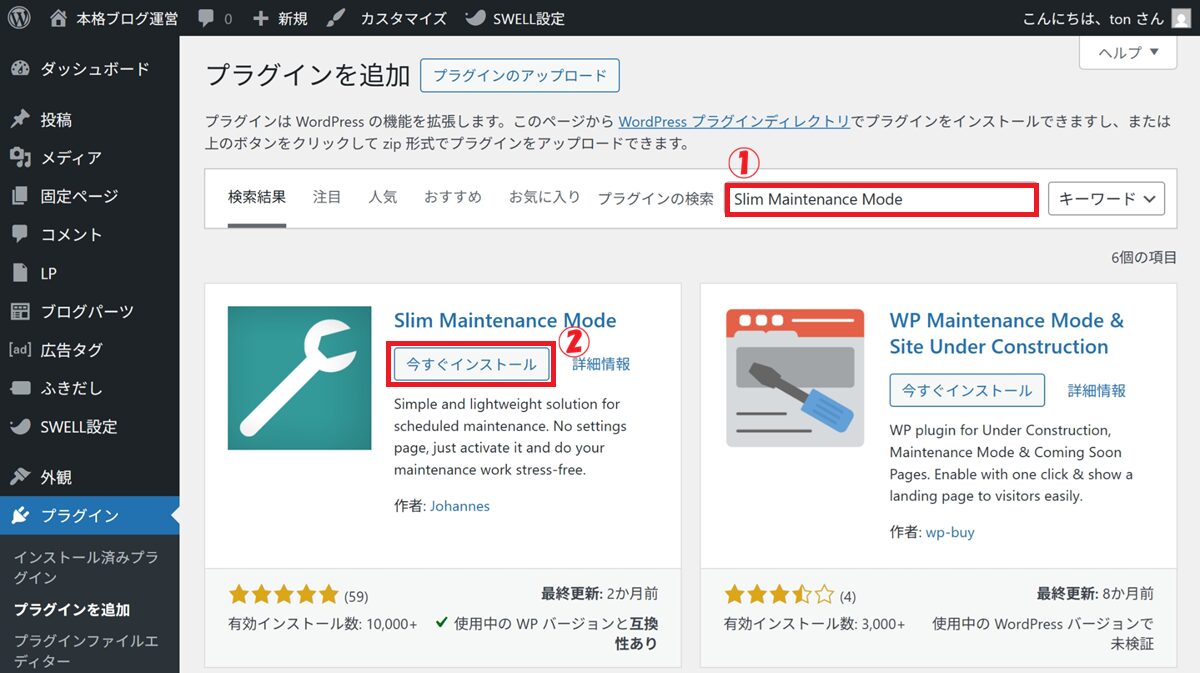Click the SWELL設定 icon in top bar
The width and height of the screenshot is (1200, 673).
coord(476,18)
